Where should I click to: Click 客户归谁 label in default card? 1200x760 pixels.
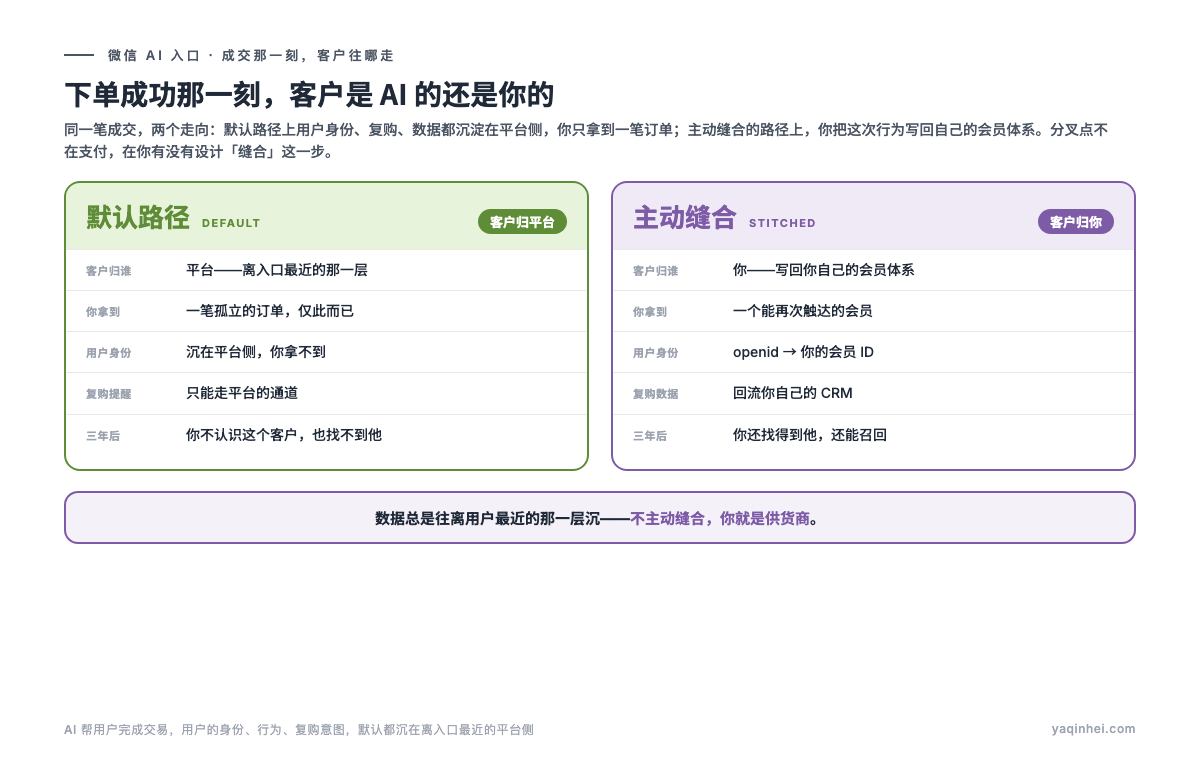[x=108, y=271]
